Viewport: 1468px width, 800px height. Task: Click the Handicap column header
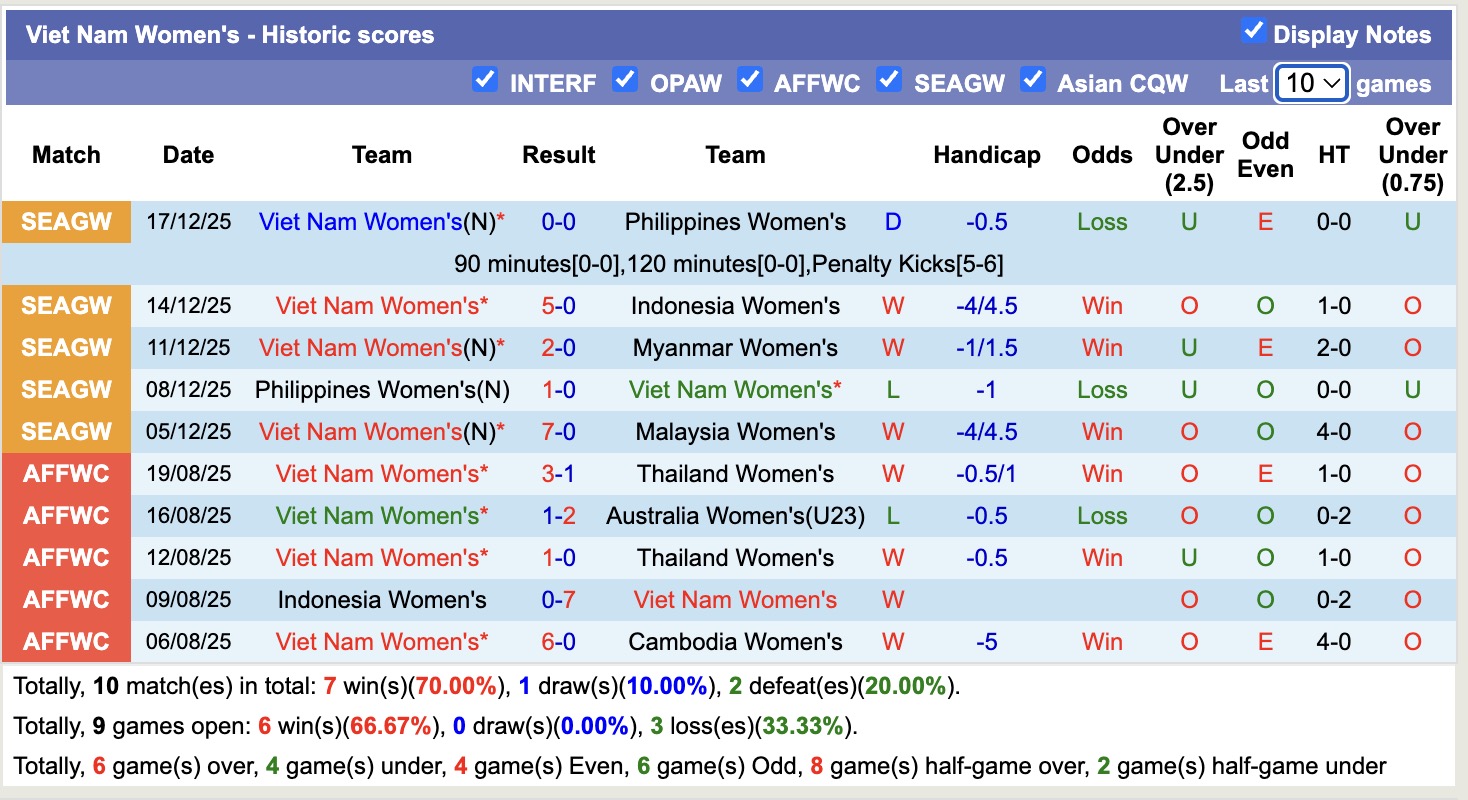pyautogui.click(x=986, y=155)
